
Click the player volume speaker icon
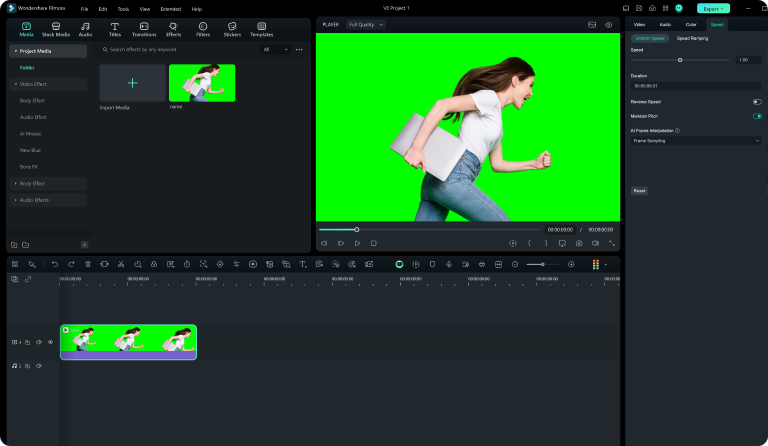(x=595, y=243)
